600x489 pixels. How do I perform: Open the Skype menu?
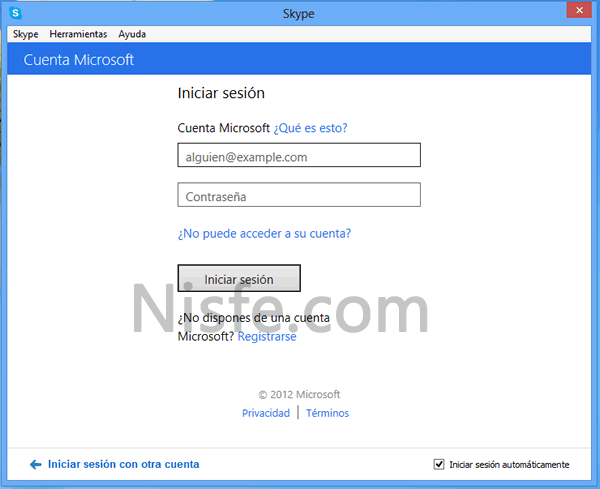26,34
